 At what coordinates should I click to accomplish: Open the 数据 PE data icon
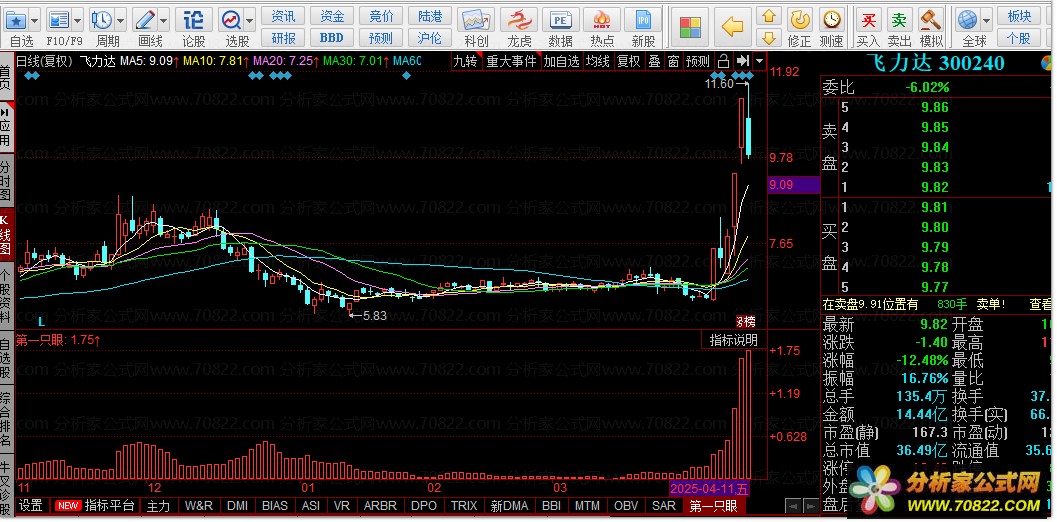pyautogui.click(x=560, y=19)
